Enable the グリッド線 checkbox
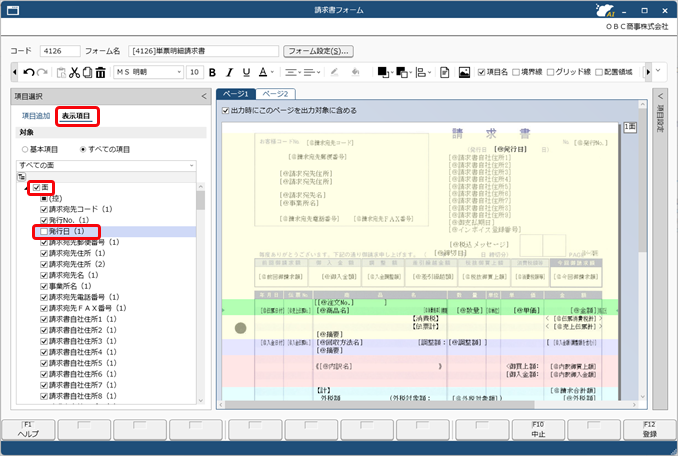 (x=550, y=72)
